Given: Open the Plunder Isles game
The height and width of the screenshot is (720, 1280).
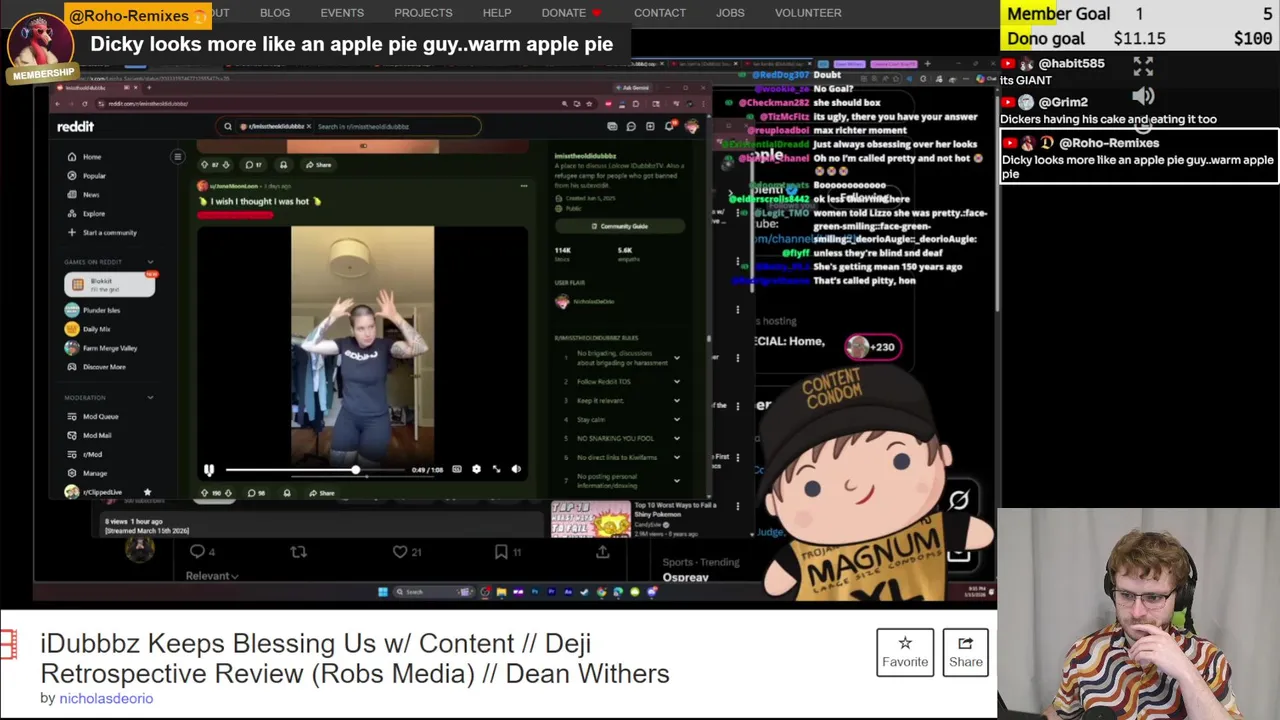Looking at the screenshot, I should (x=93, y=310).
